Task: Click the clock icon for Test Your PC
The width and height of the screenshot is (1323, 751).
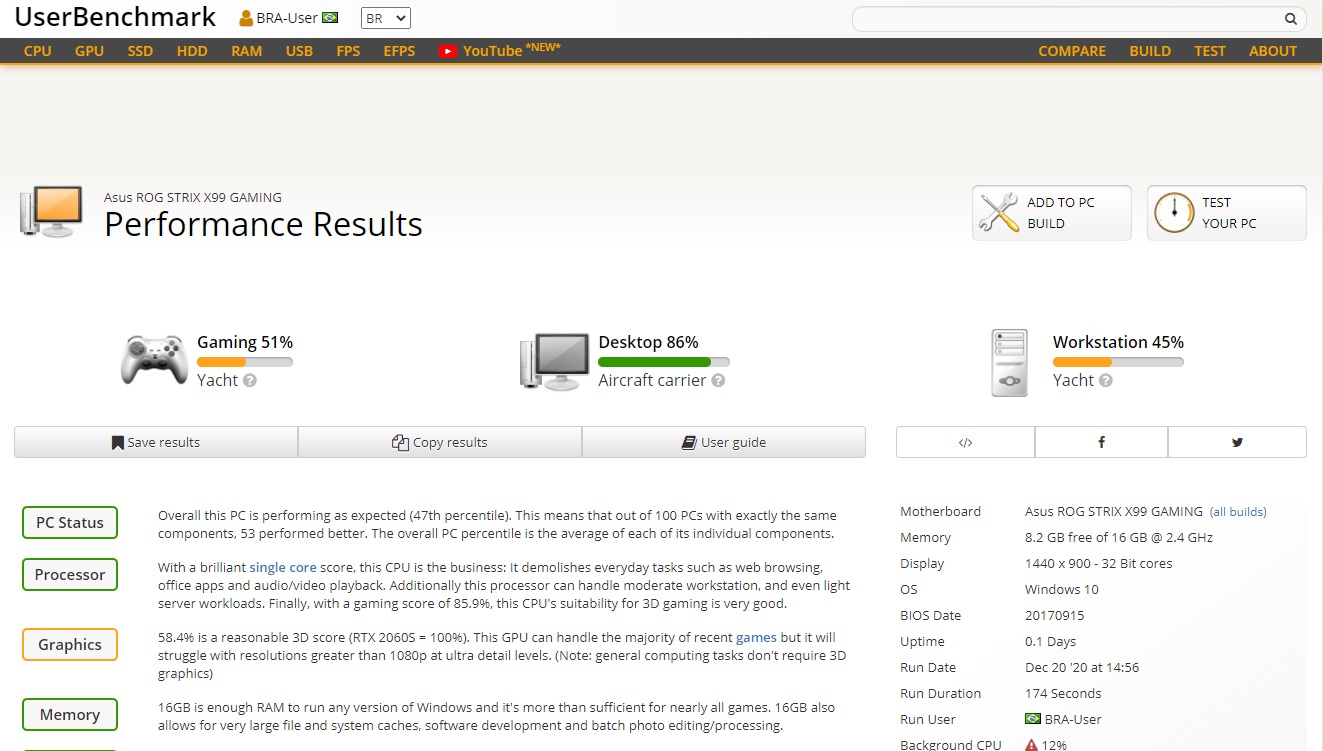Action: point(1174,213)
